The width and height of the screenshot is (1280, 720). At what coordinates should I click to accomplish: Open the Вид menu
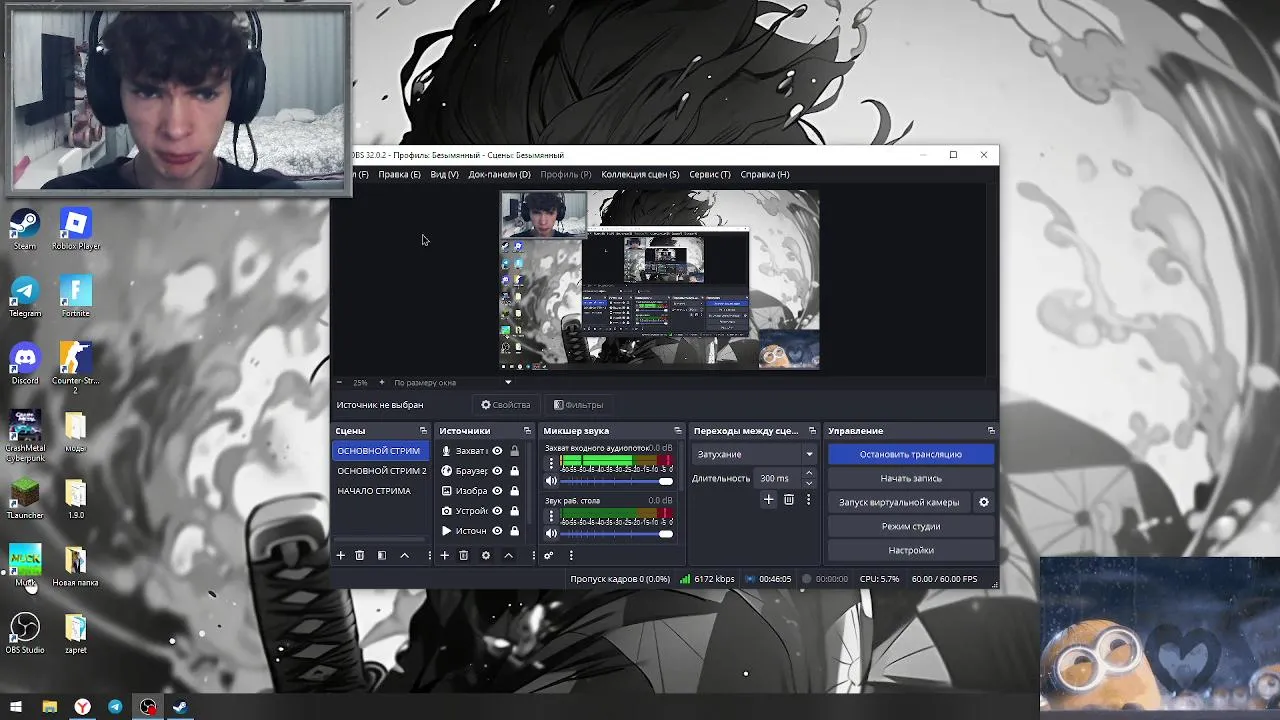[x=444, y=174]
